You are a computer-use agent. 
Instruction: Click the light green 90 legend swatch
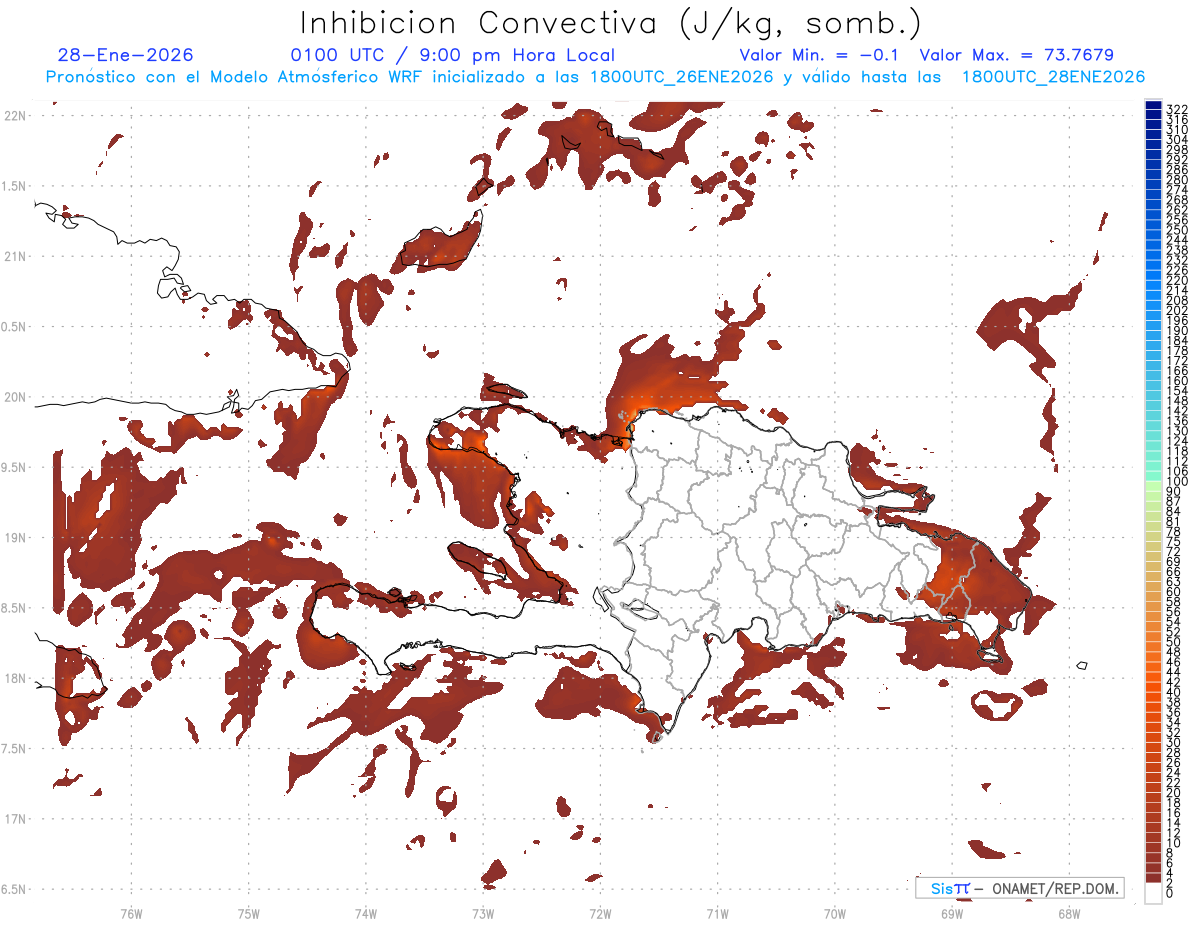[x=1153, y=486]
